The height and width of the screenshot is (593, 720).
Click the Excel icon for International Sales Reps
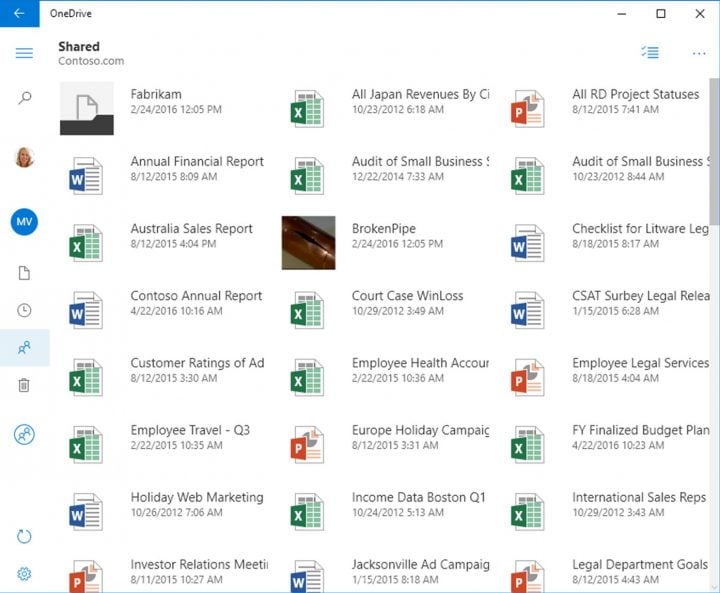528,512
